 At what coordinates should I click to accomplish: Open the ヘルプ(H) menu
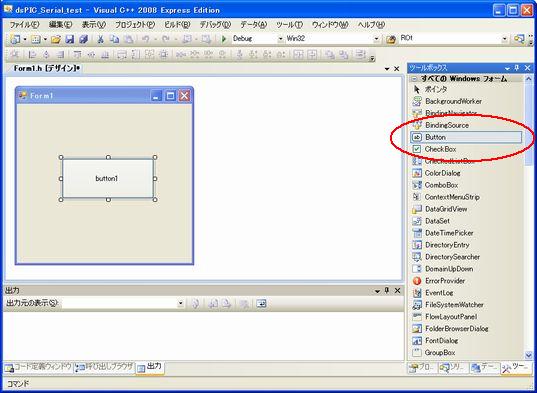[371, 25]
